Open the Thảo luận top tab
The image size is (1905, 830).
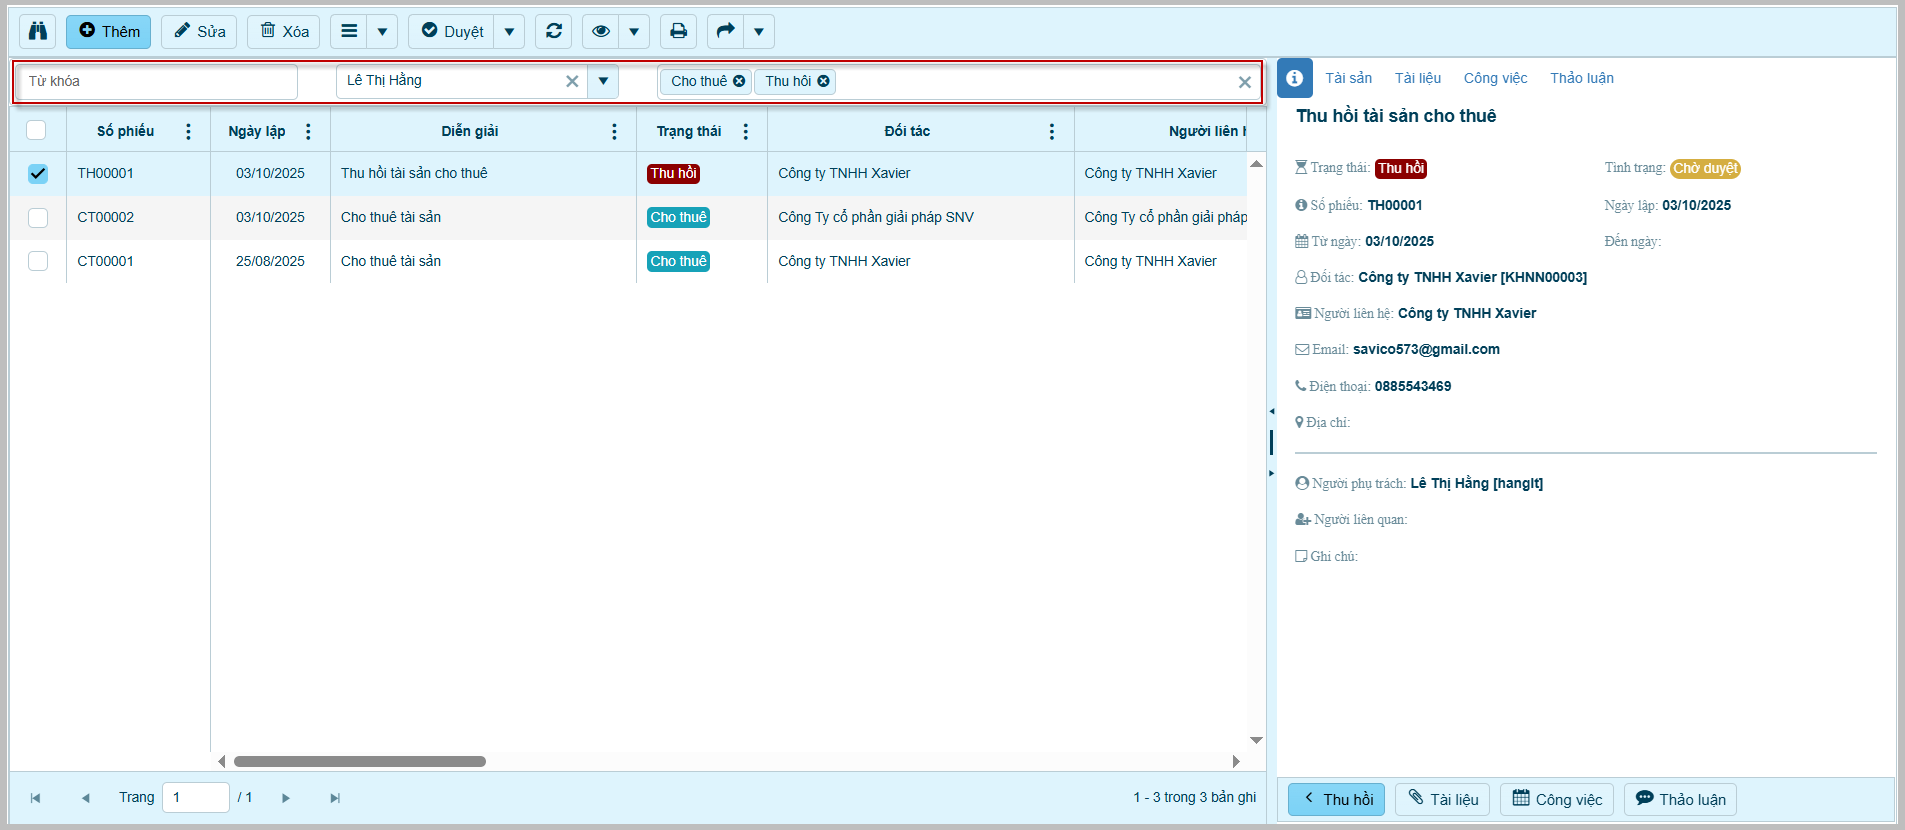(1581, 78)
